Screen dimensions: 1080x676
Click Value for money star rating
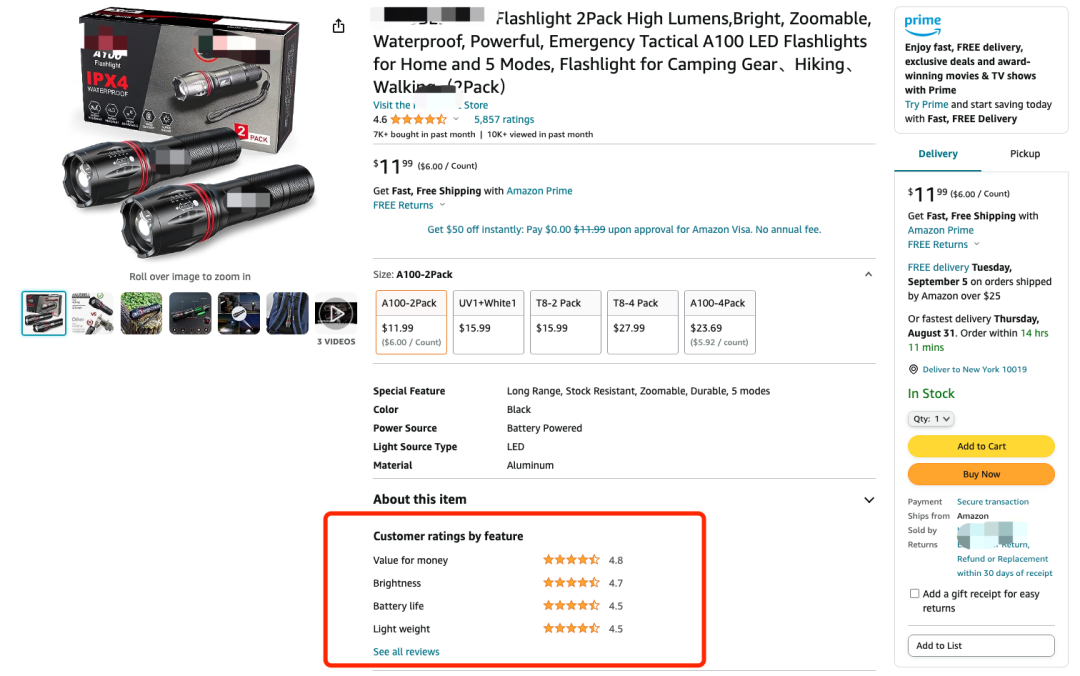(571, 560)
